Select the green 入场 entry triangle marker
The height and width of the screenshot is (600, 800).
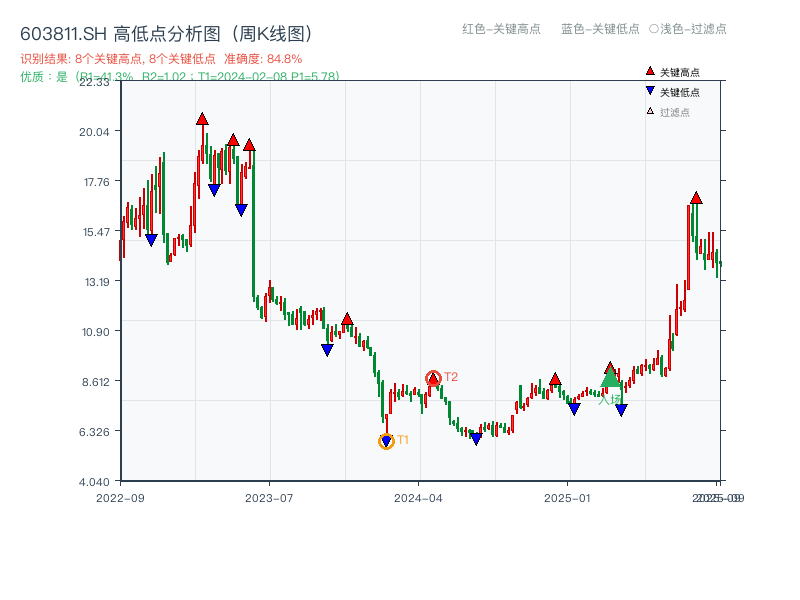click(x=610, y=378)
